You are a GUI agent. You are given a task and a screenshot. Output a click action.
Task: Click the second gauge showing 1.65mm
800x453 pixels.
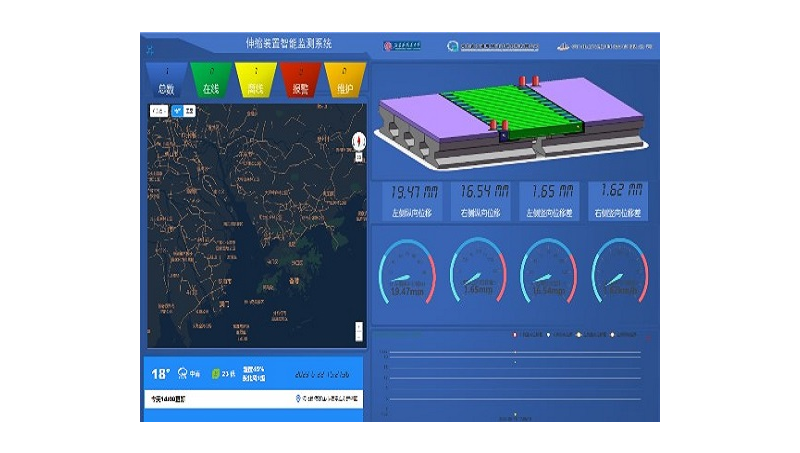[x=478, y=271]
